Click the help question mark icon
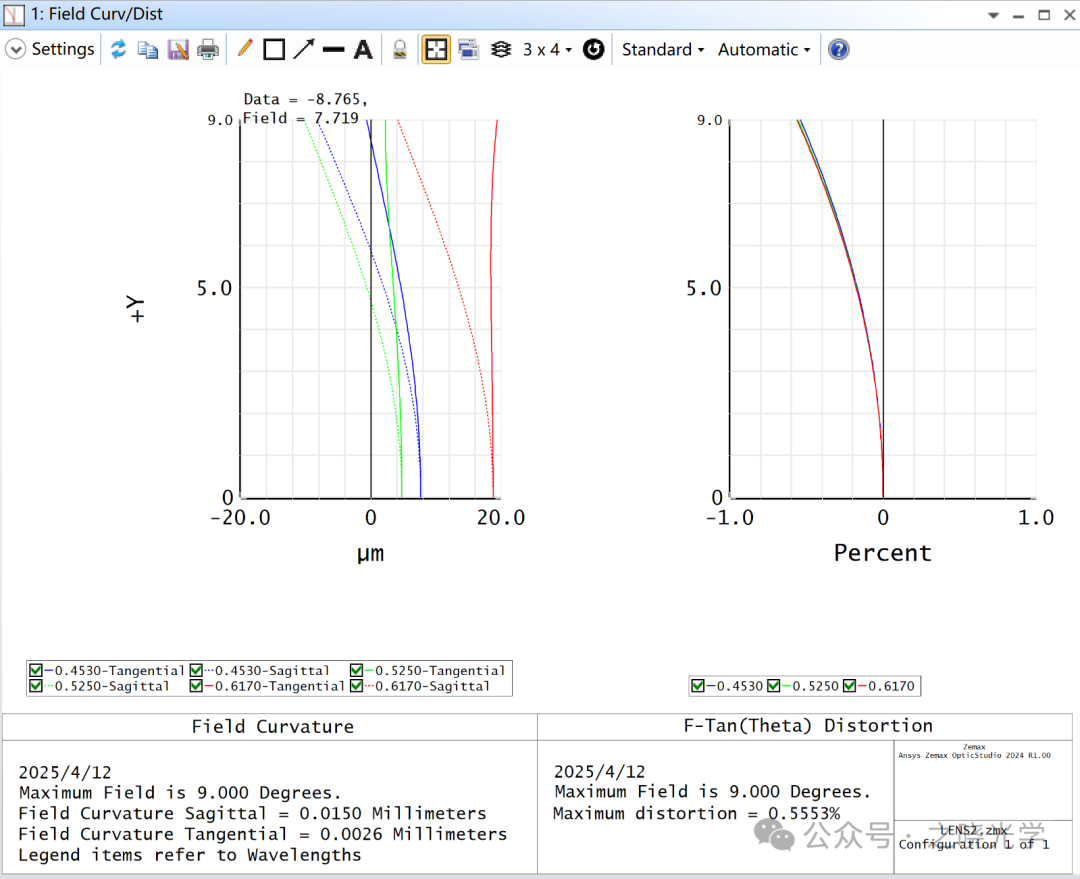This screenshot has width=1080, height=879. click(839, 49)
